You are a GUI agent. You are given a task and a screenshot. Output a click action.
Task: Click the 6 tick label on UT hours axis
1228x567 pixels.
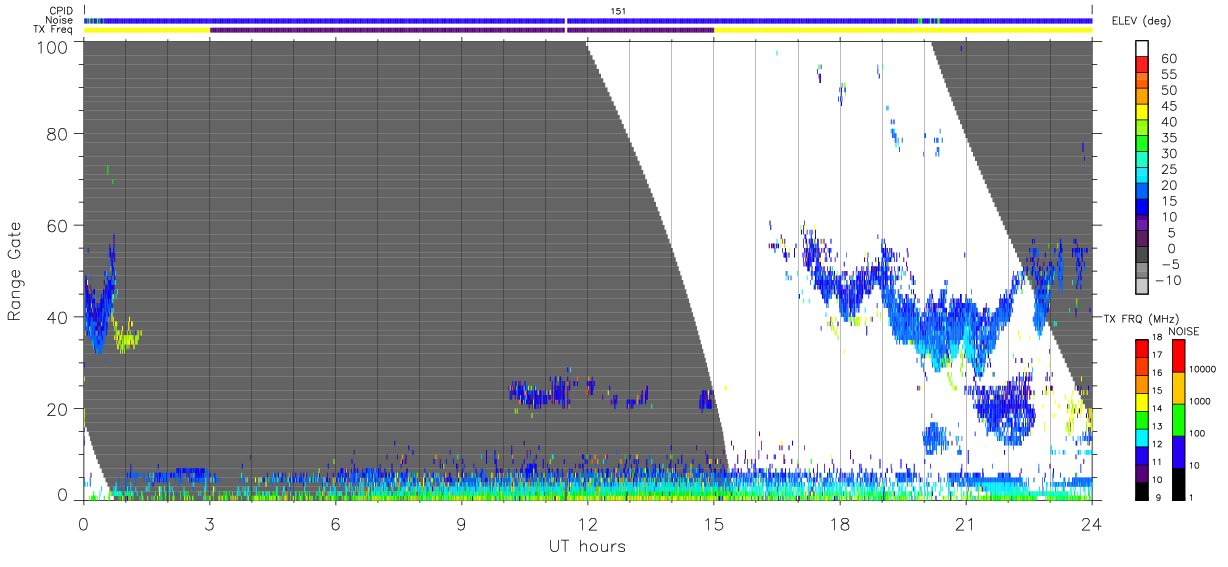click(x=335, y=524)
